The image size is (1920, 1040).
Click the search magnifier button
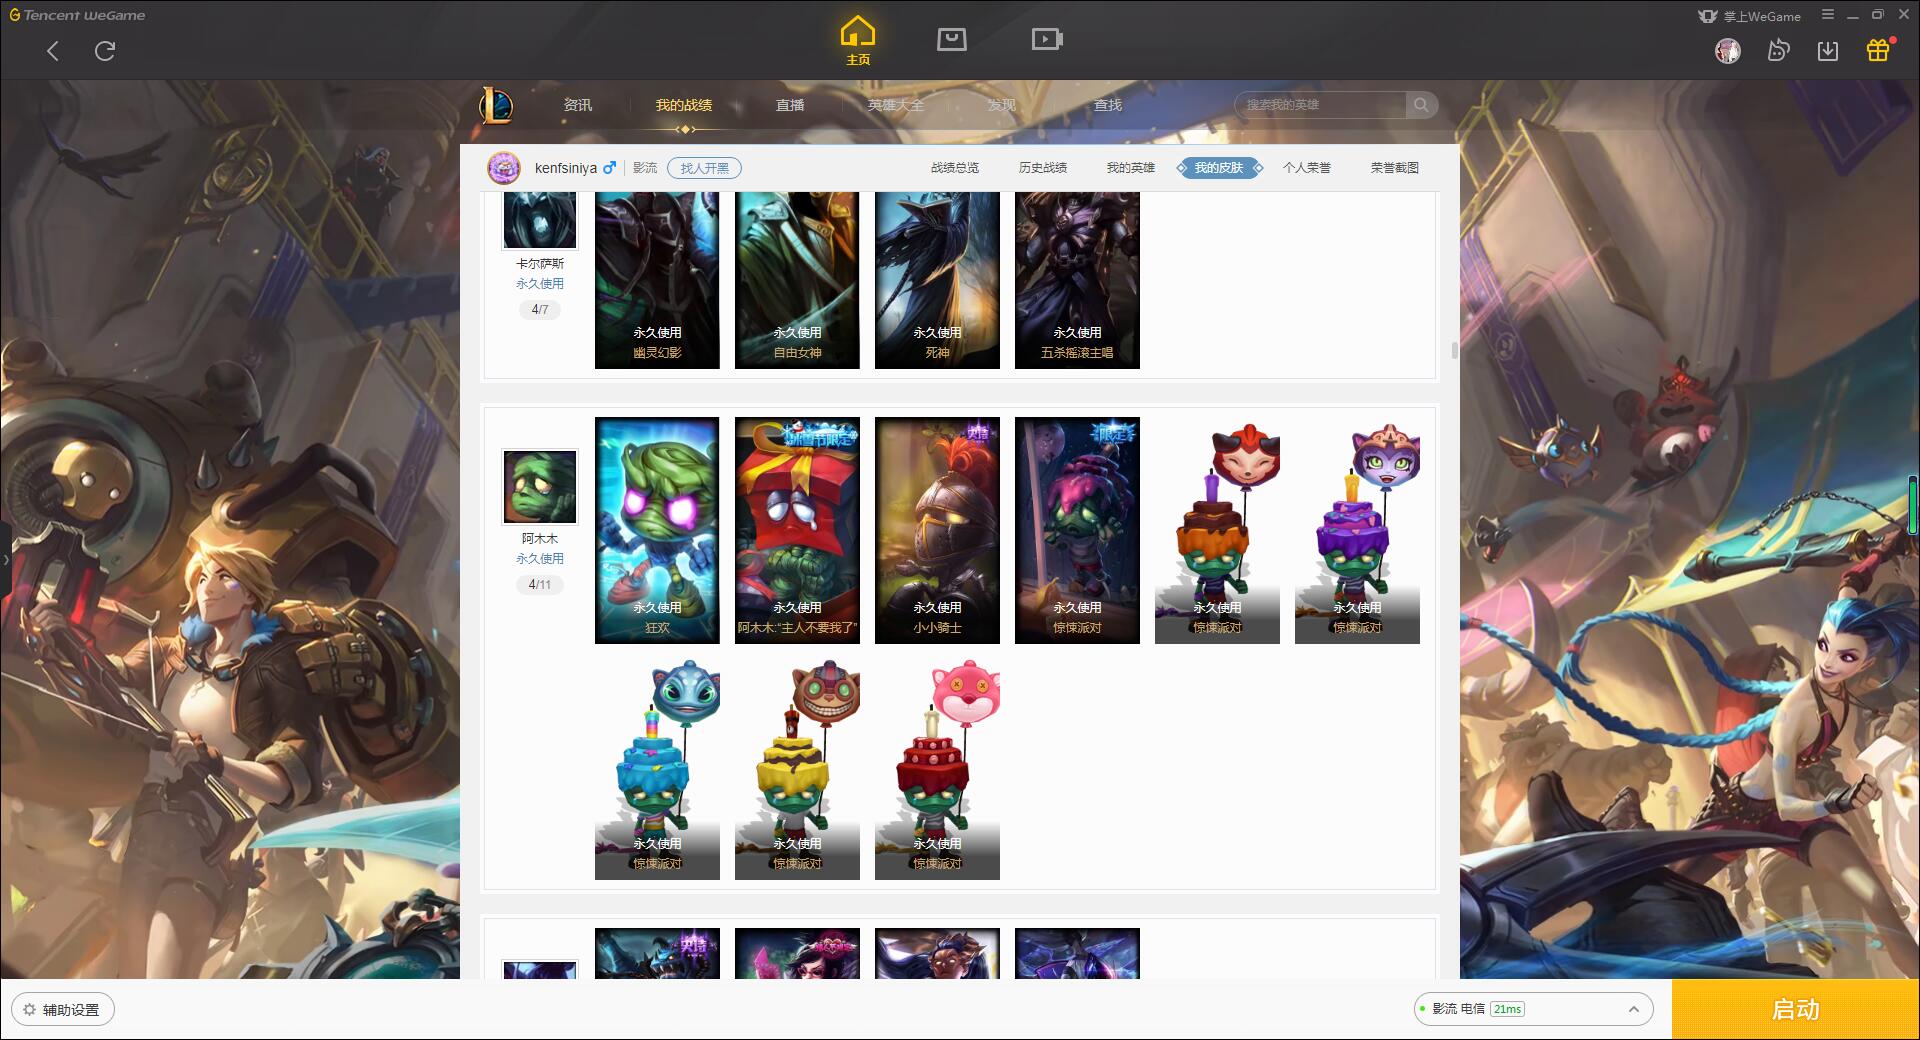[1420, 105]
